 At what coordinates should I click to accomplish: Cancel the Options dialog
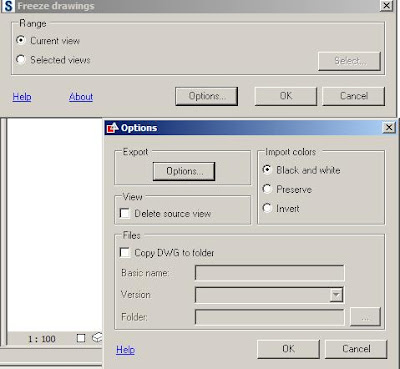356,349
